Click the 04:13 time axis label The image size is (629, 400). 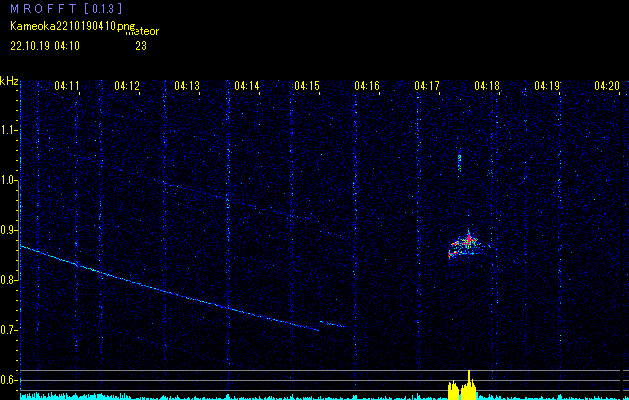(187, 86)
